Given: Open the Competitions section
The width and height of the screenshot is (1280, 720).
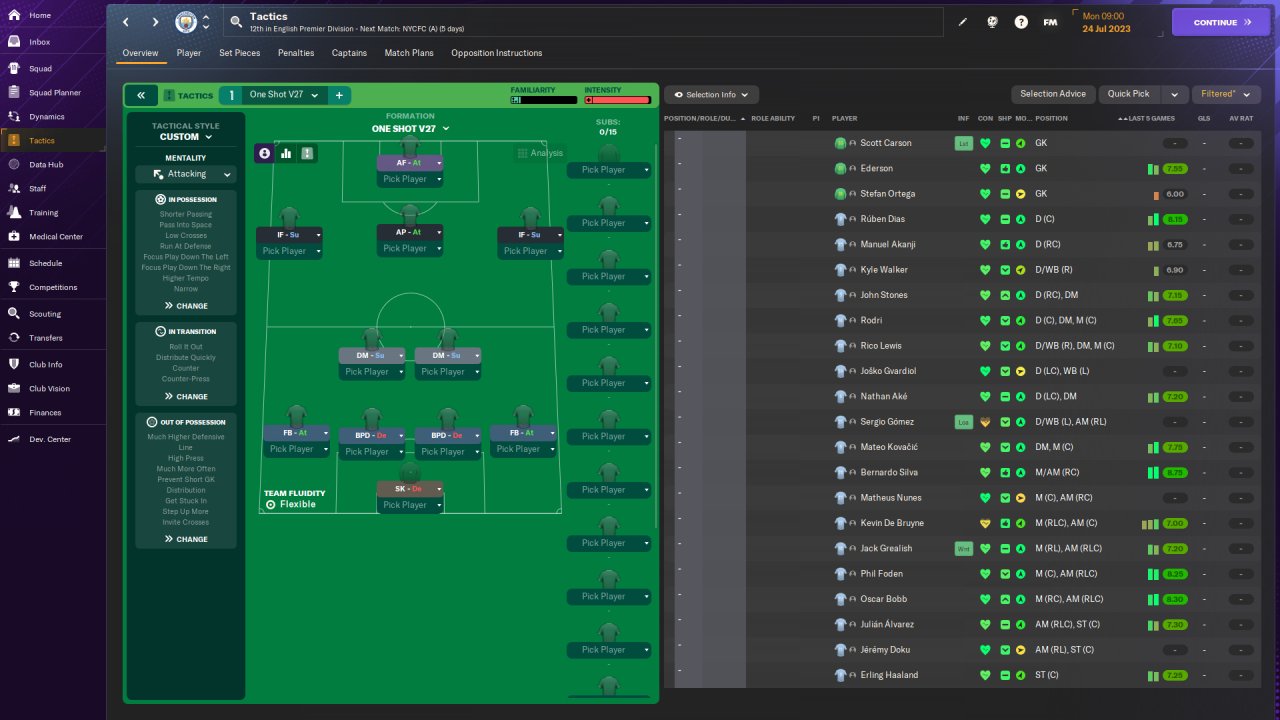Looking at the screenshot, I should coord(52,287).
